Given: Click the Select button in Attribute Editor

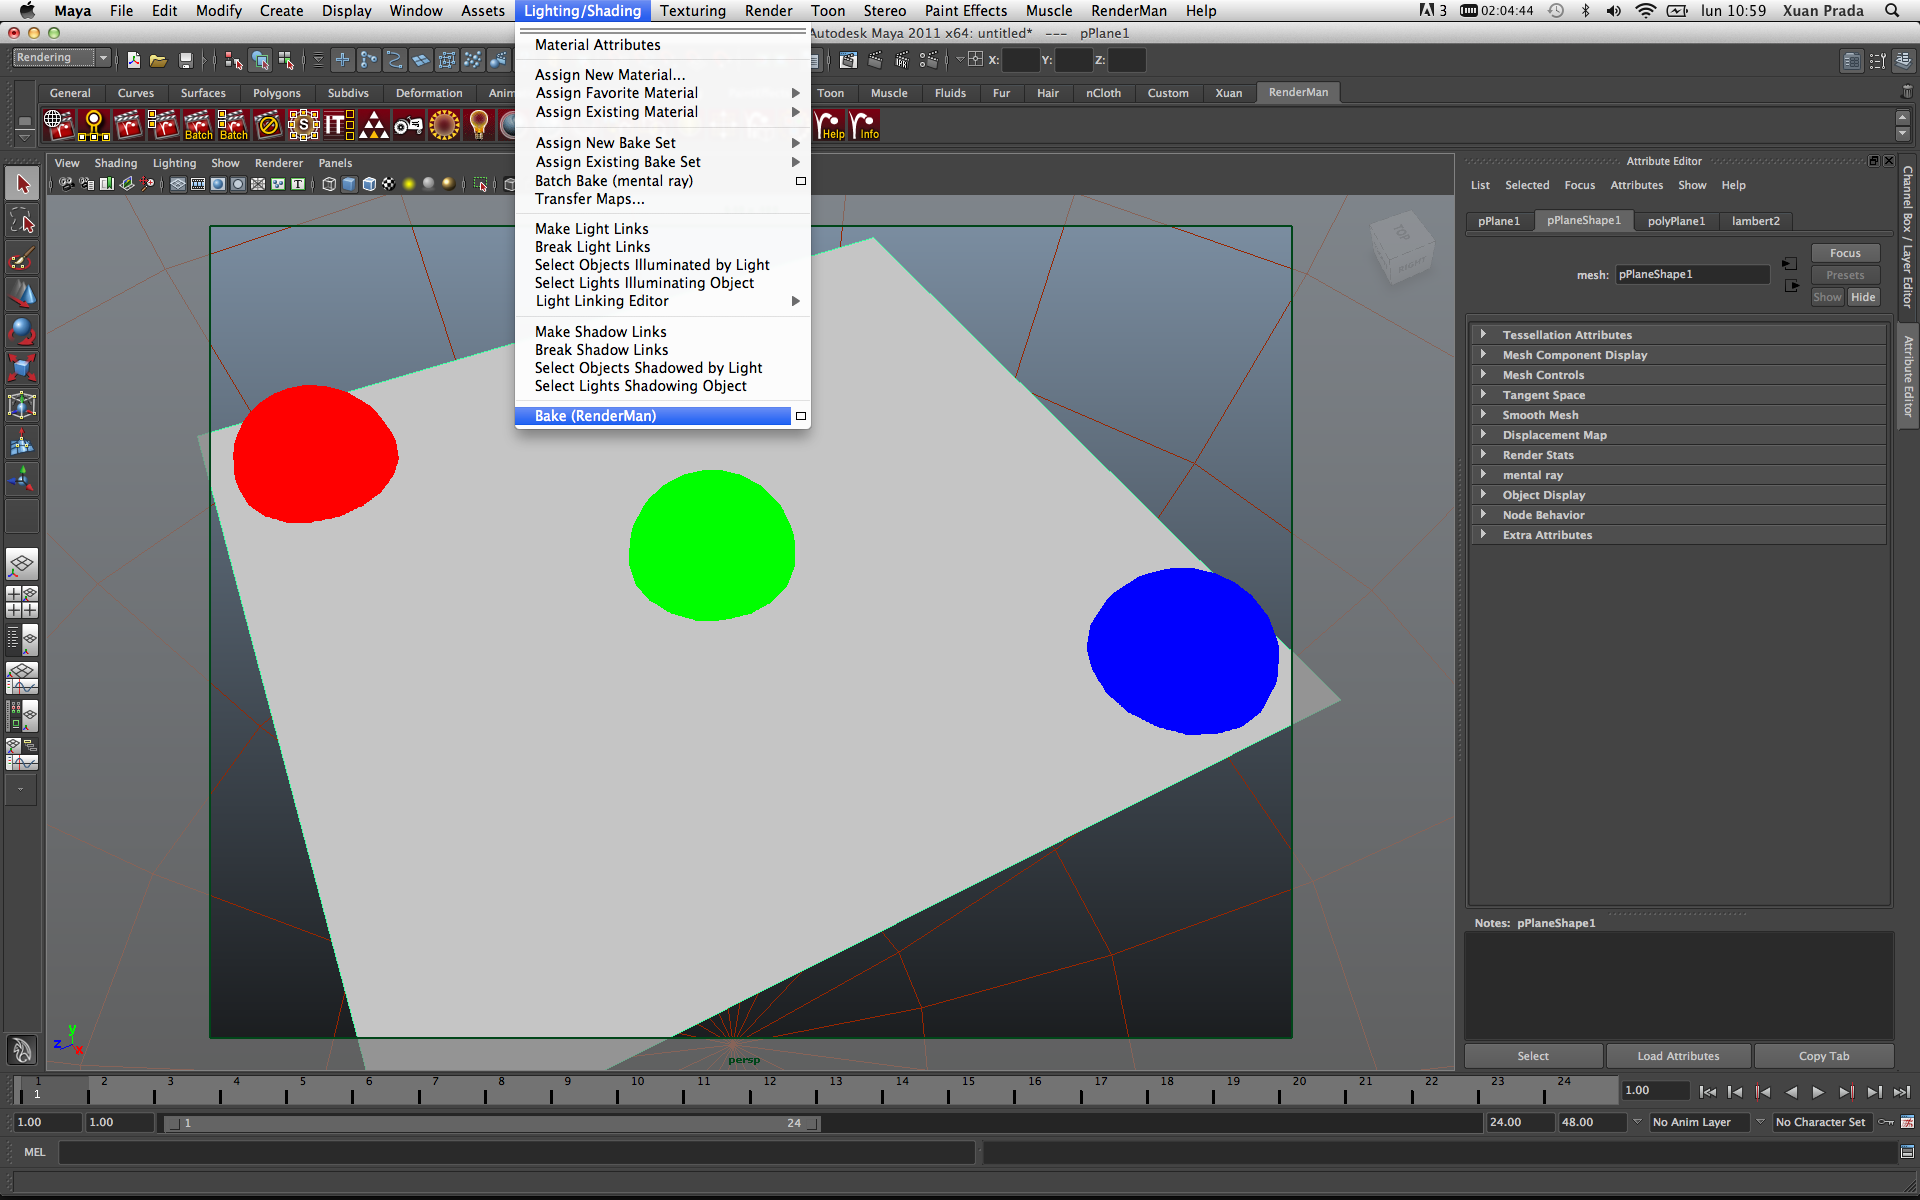Looking at the screenshot, I should 1533,1056.
